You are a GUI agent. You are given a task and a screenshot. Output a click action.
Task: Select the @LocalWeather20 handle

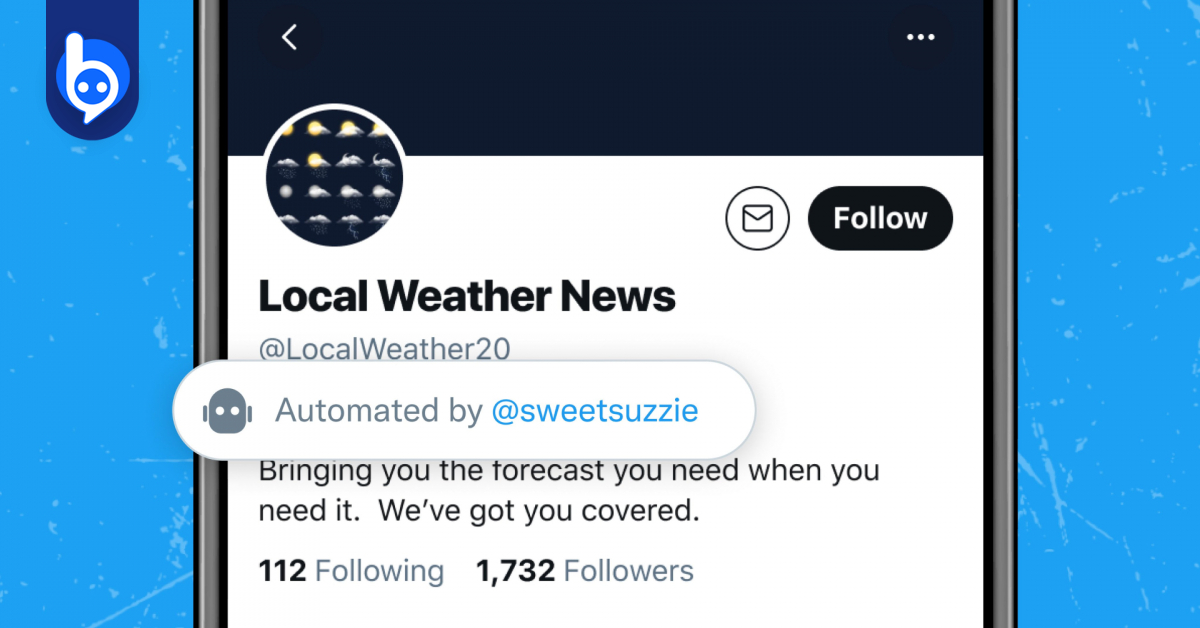tap(385, 349)
